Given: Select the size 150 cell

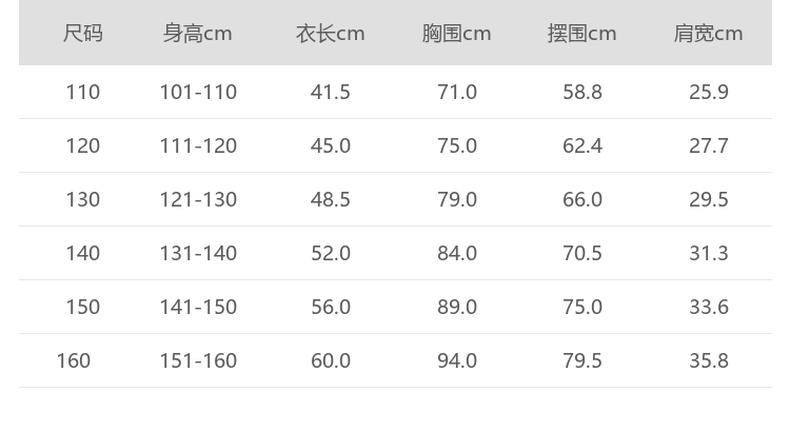Looking at the screenshot, I should (83, 307).
